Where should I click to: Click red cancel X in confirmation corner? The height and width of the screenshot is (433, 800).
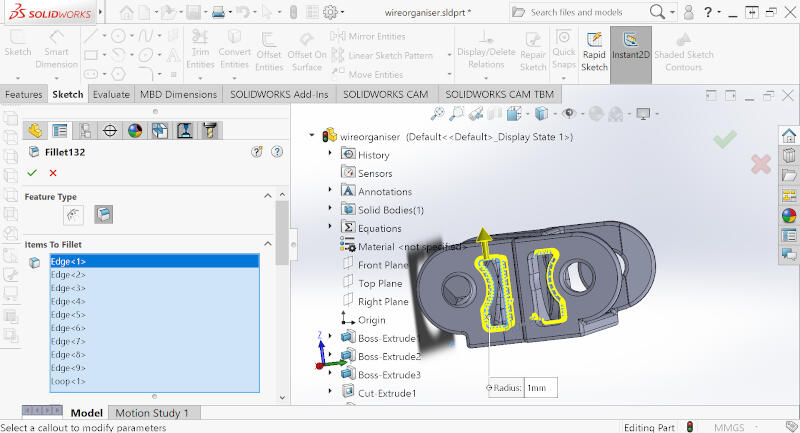[761, 164]
